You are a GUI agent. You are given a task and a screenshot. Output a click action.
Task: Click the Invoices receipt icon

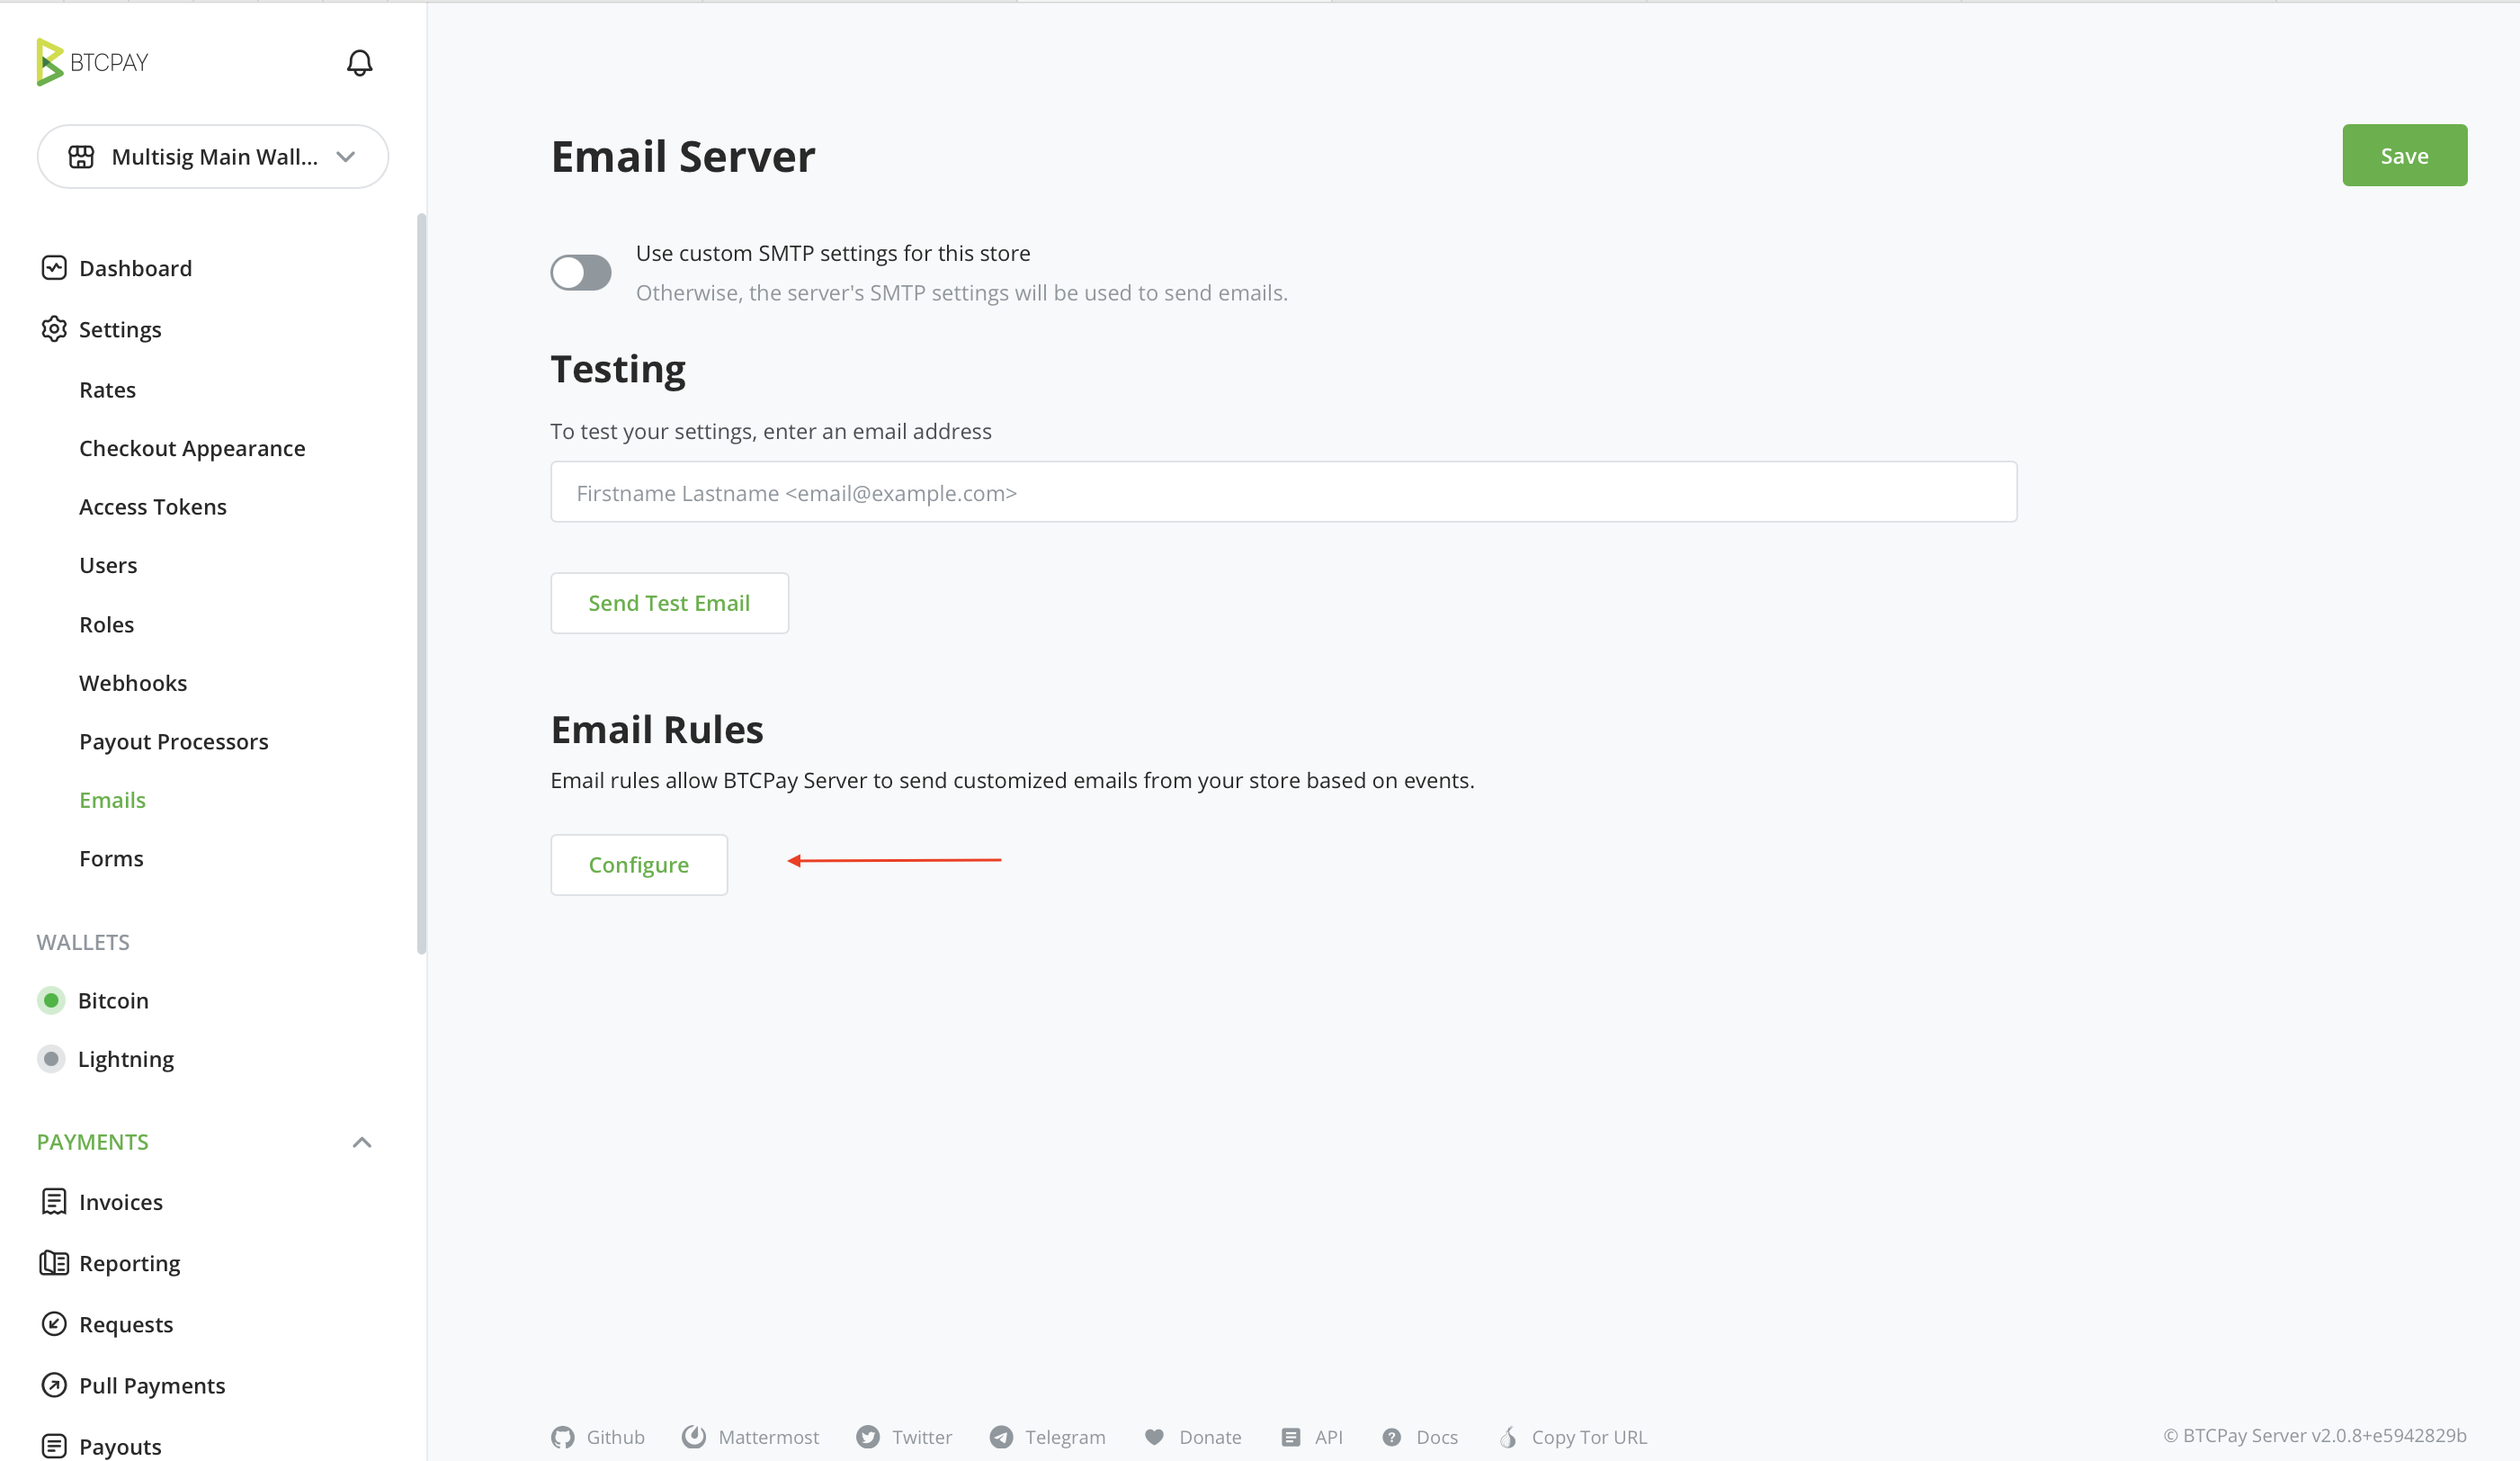click(x=54, y=1201)
